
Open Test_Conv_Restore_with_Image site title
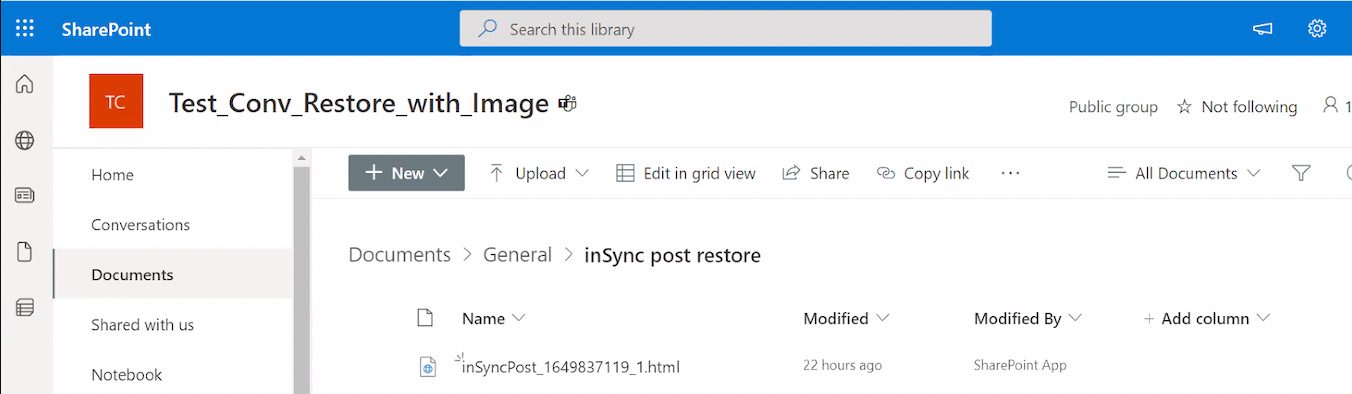coord(359,103)
